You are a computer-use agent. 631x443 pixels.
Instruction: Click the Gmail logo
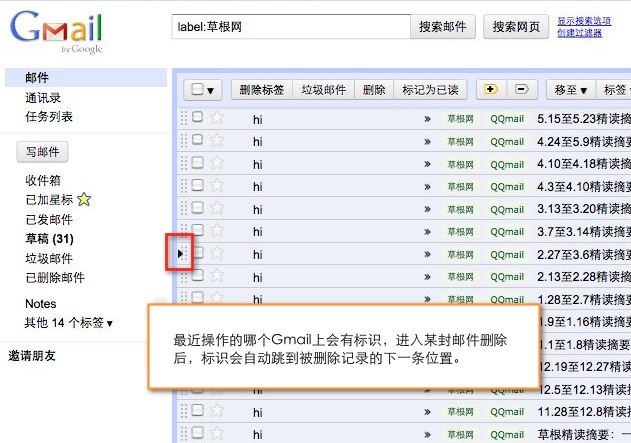(x=56, y=31)
